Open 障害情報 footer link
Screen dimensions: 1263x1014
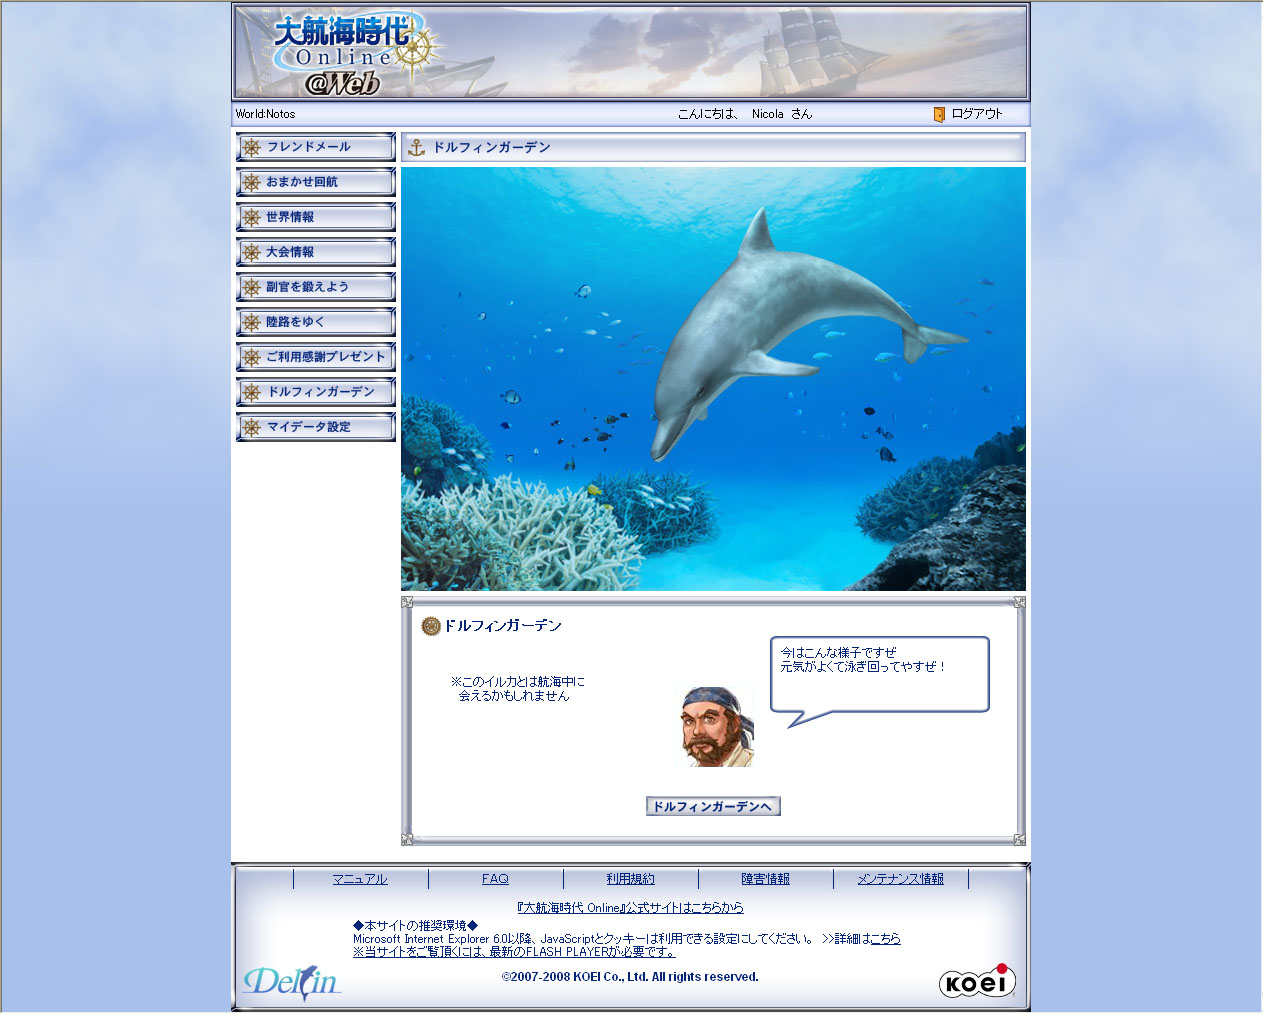pos(765,879)
